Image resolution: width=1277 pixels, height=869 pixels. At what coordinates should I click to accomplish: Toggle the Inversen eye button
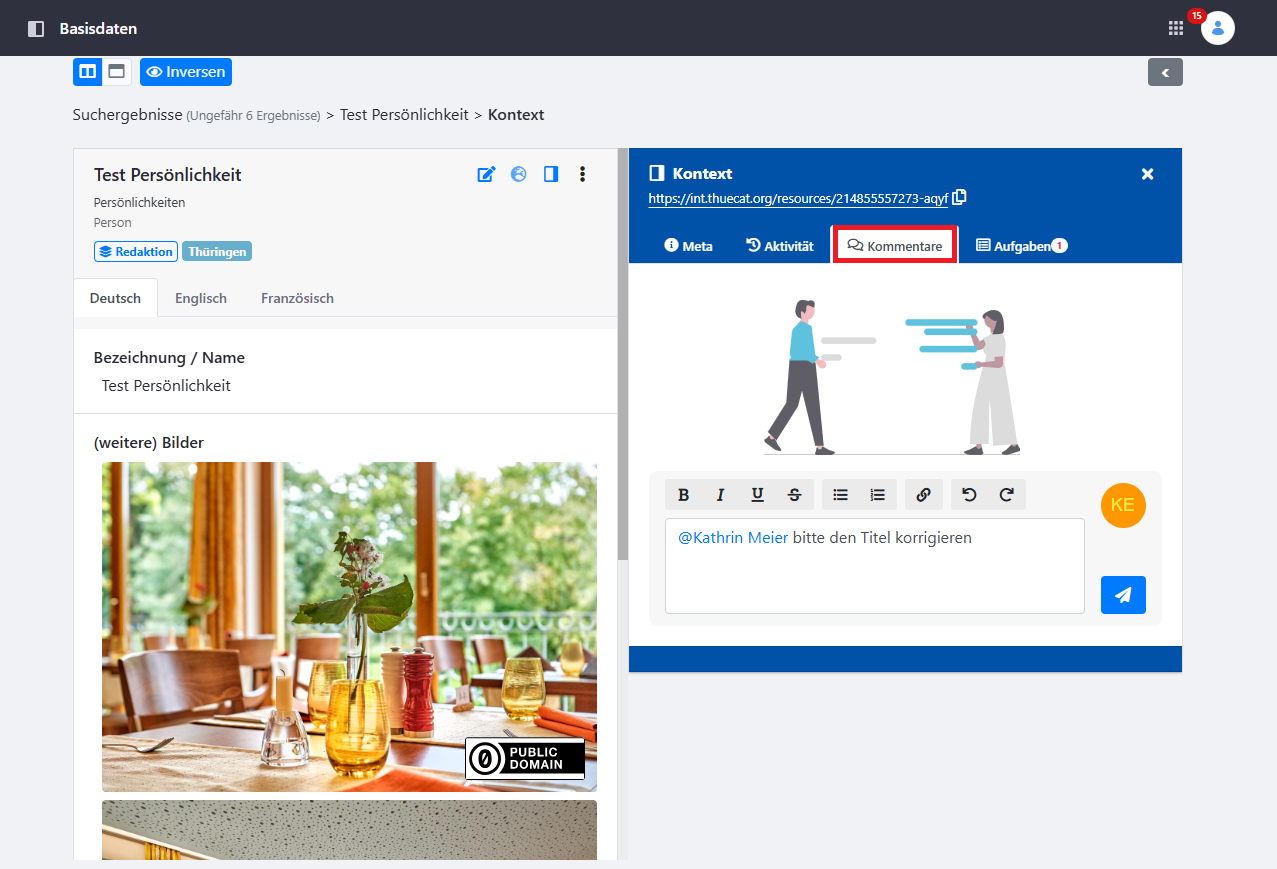tap(186, 72)
